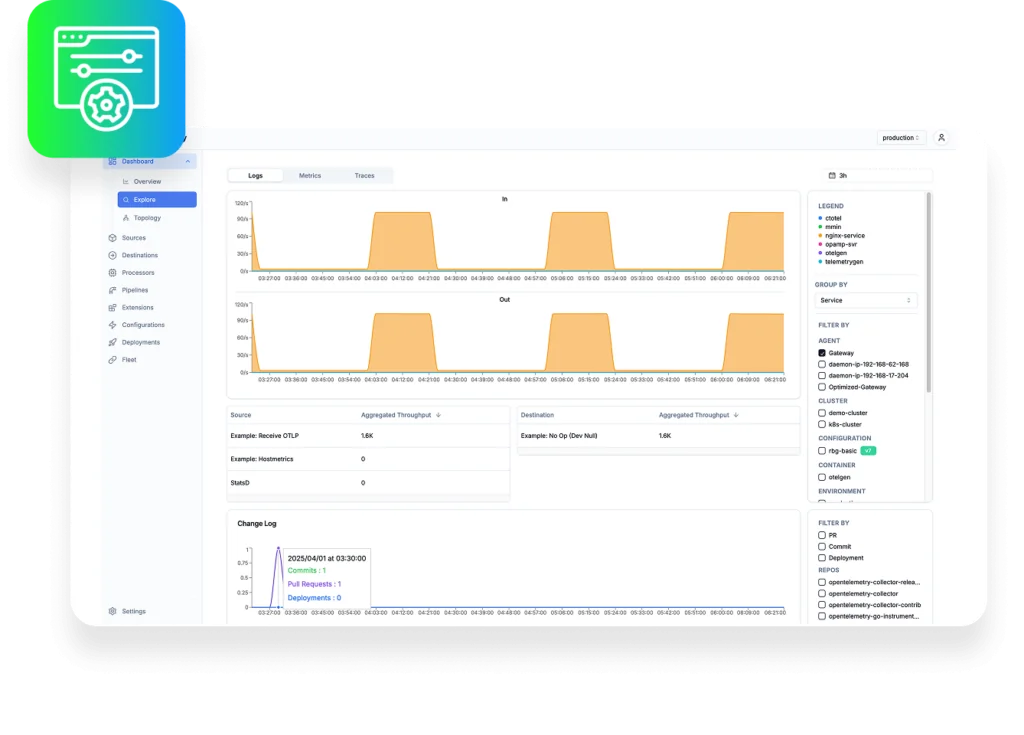Uncheck the Gateway agent filter
The image size is (1024, 735).
pos(822,353)
